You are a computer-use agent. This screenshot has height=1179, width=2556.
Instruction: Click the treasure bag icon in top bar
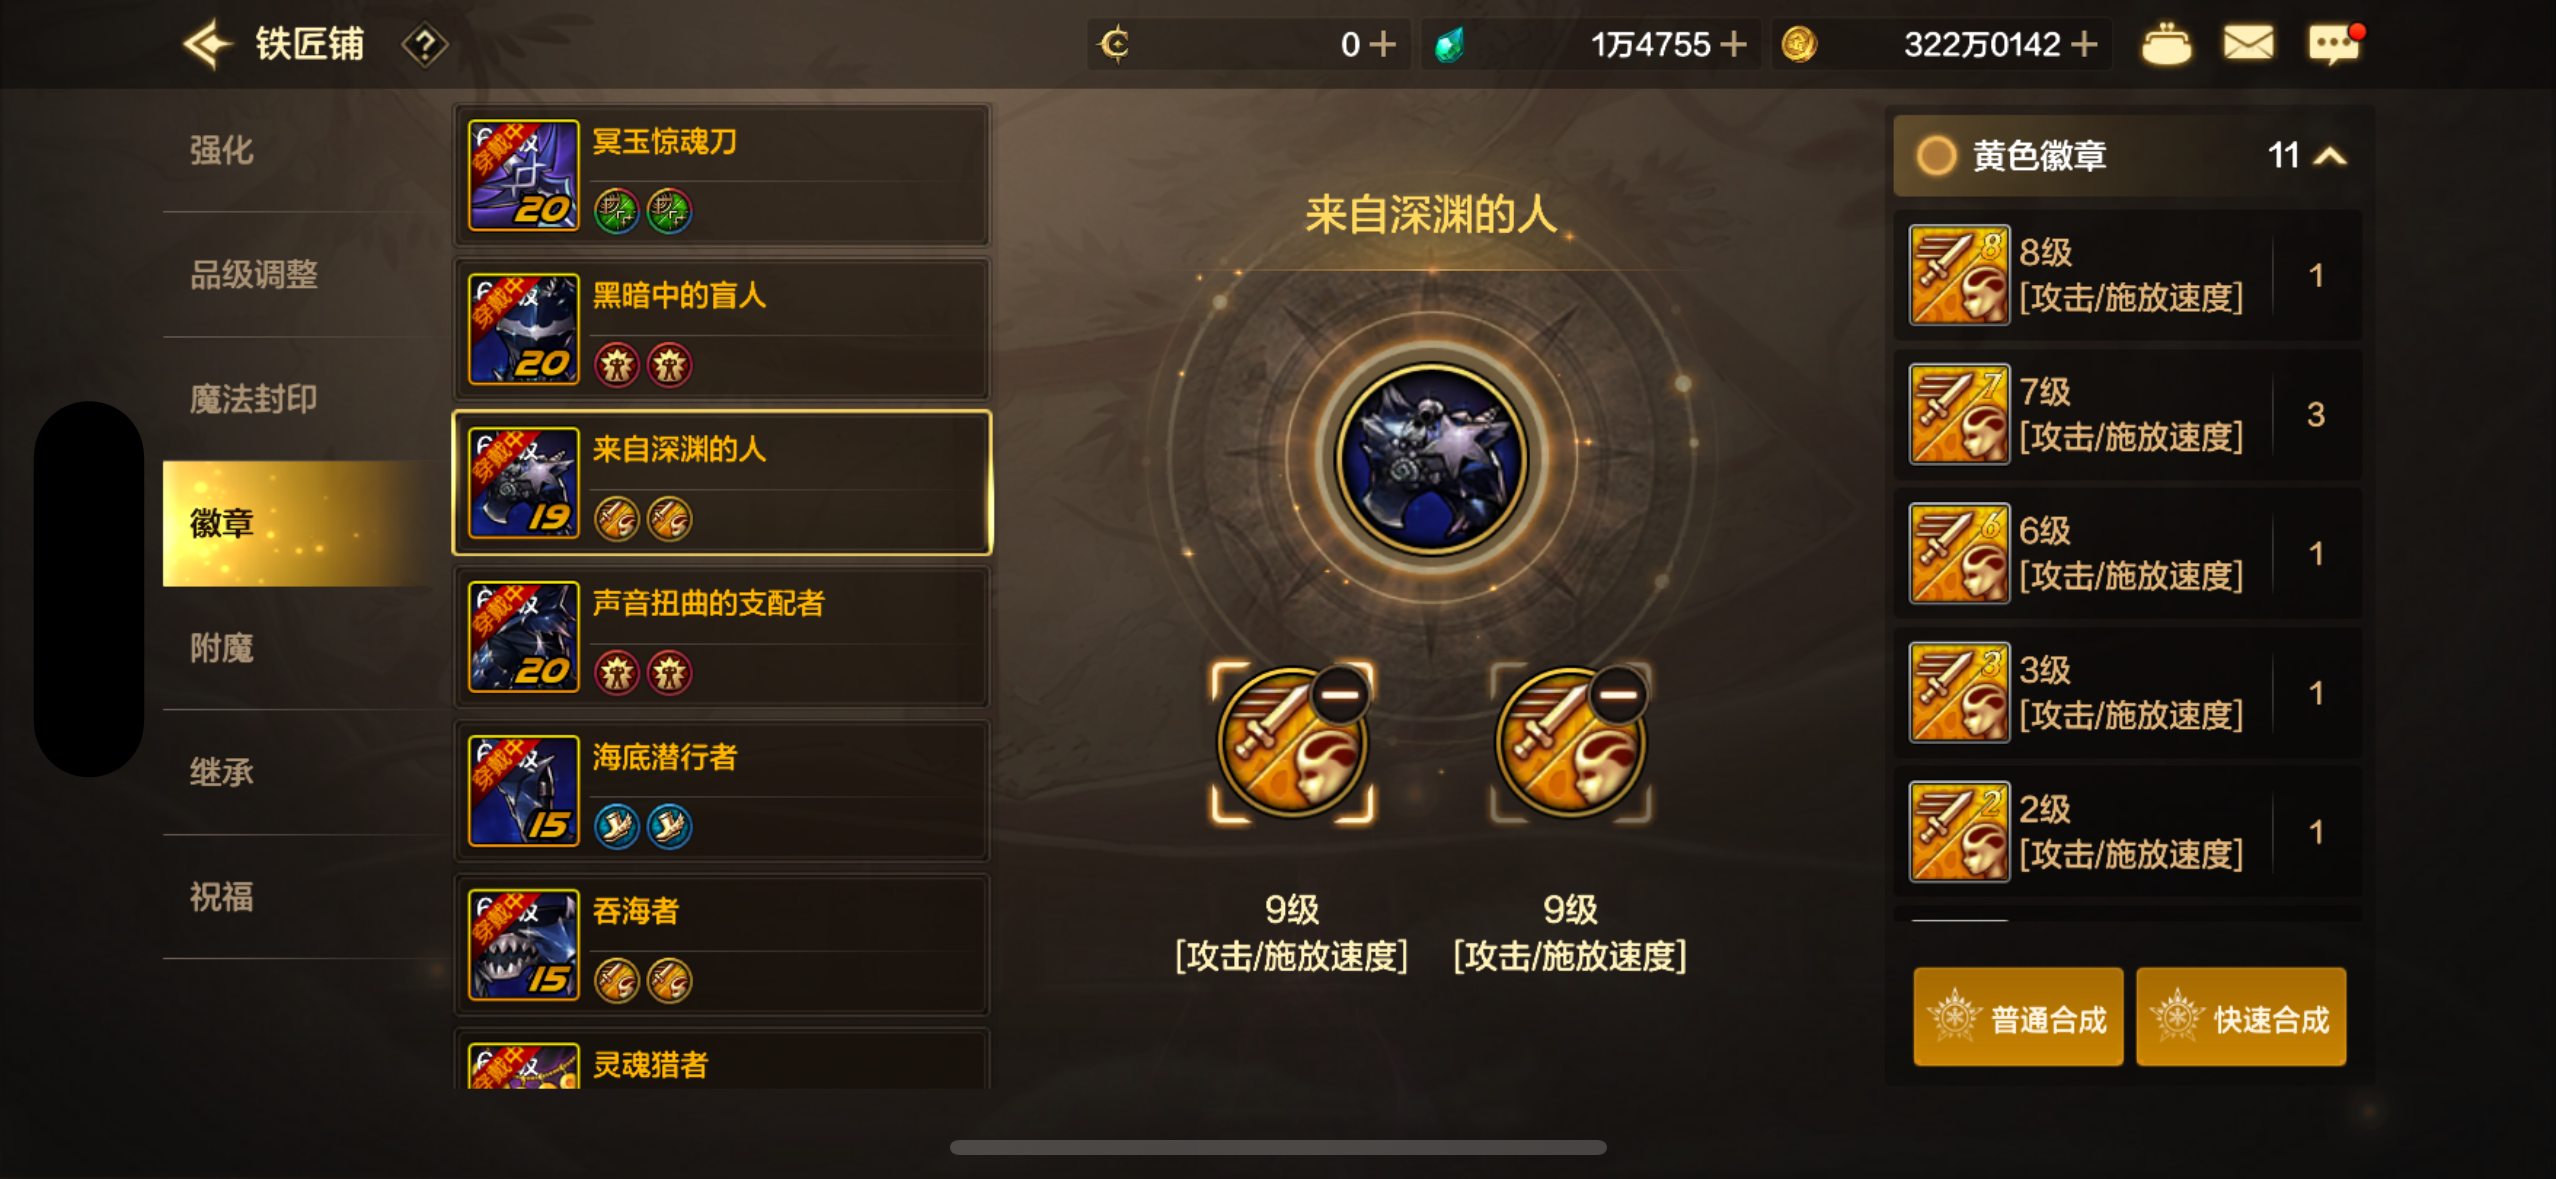[x=2166, y=44]
